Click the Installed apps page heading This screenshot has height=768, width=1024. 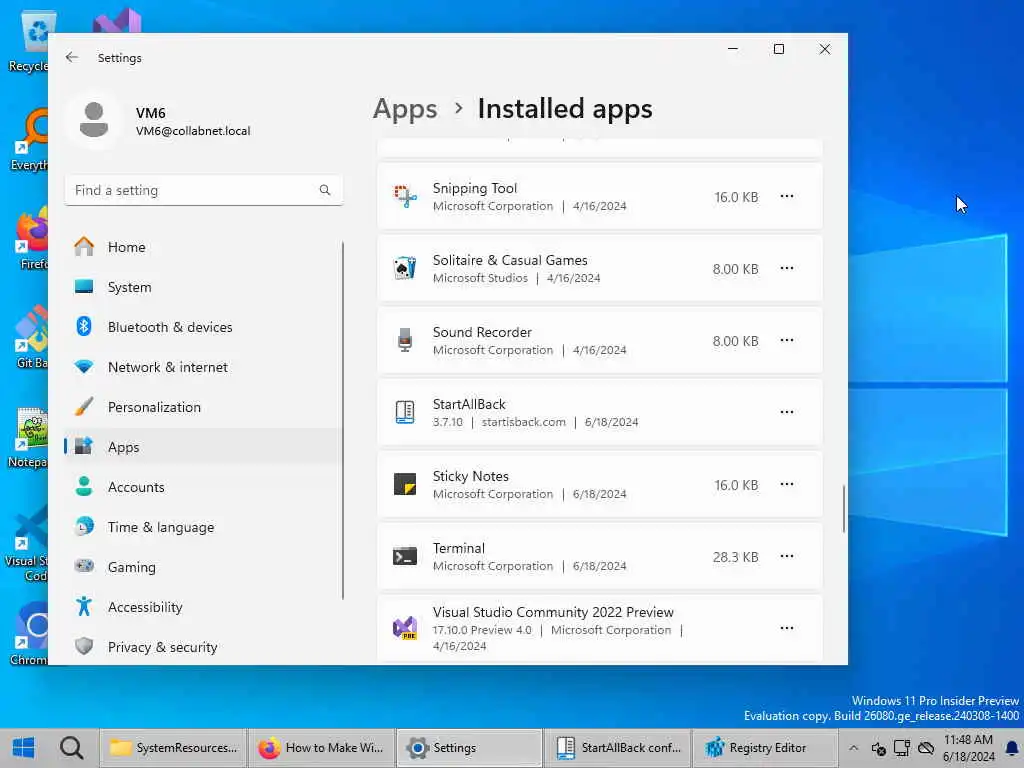tap(565, 109)
